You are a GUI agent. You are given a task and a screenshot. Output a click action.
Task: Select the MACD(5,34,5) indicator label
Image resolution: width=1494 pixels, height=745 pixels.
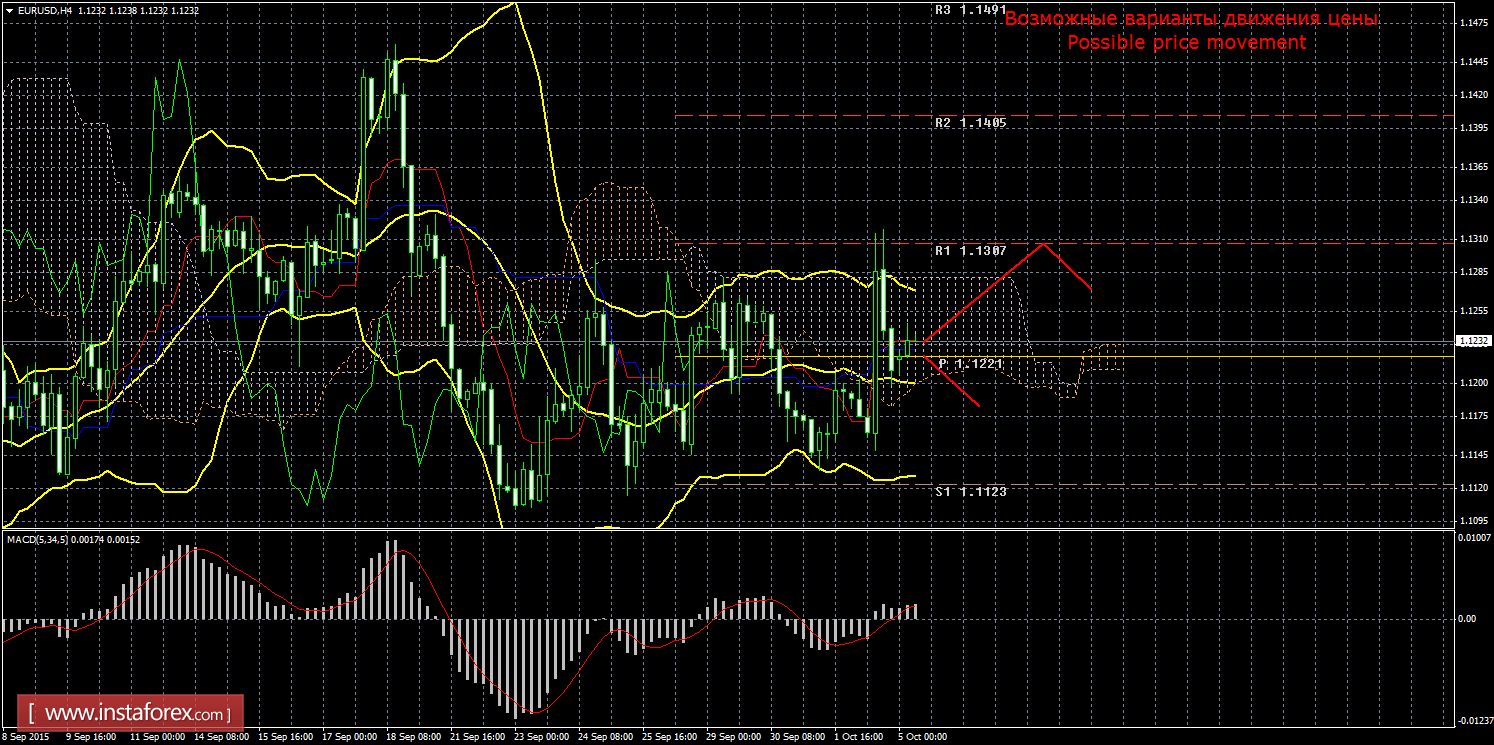[x=40, y=540]
